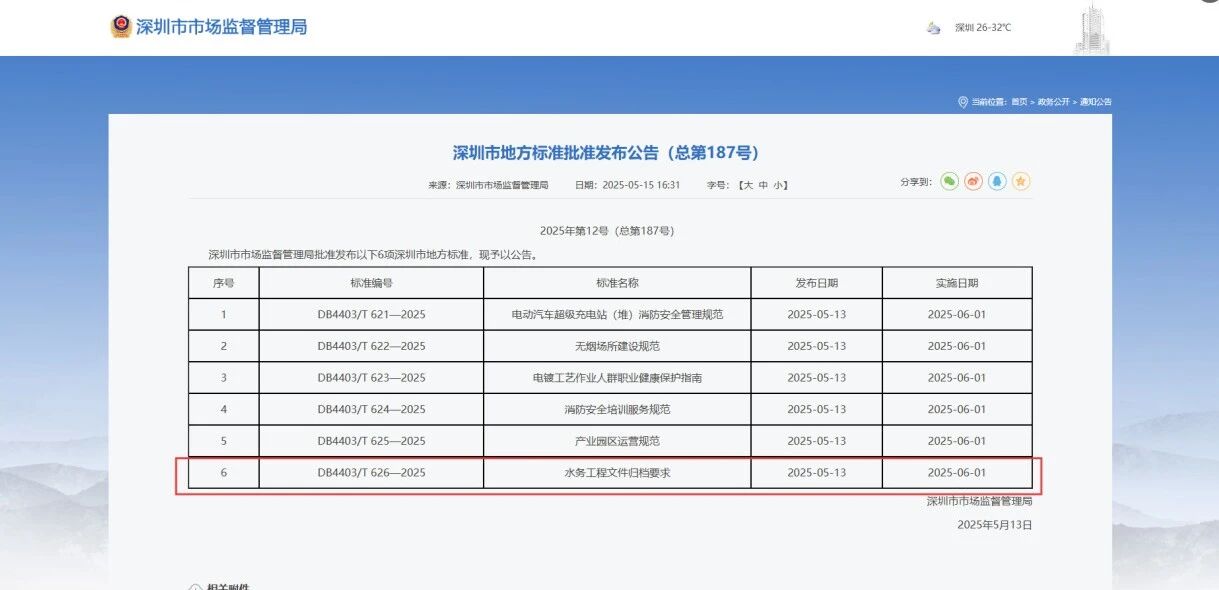
Task: Click the building illustration at top right
Action: 1092,30
